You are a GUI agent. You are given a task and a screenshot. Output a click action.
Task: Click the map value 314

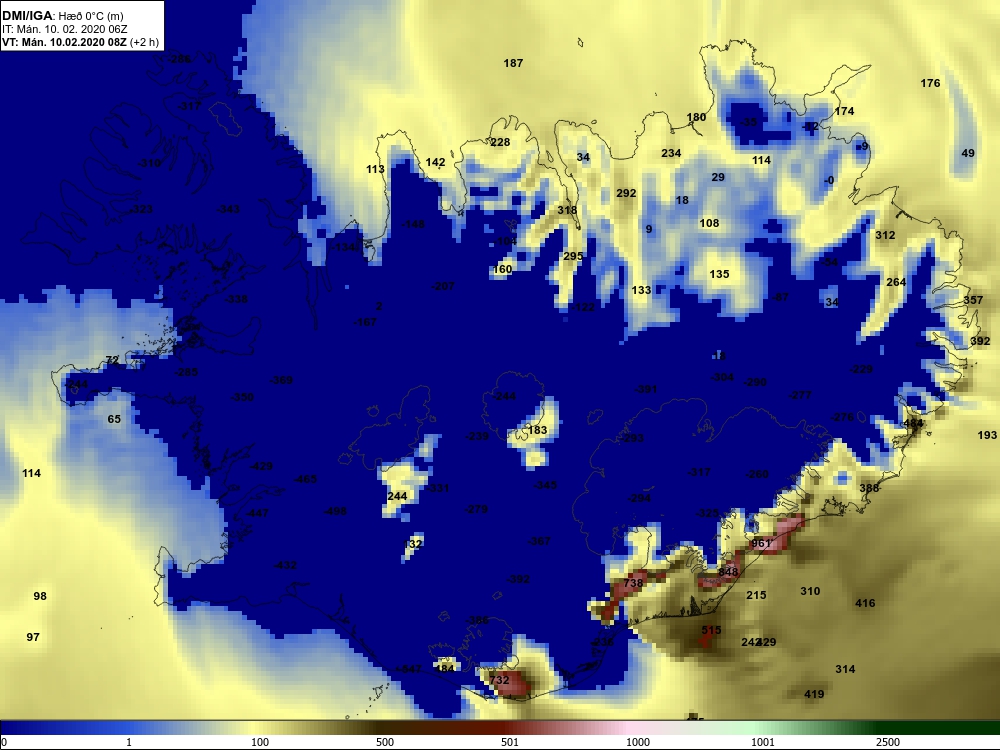[x=846, y=669]
